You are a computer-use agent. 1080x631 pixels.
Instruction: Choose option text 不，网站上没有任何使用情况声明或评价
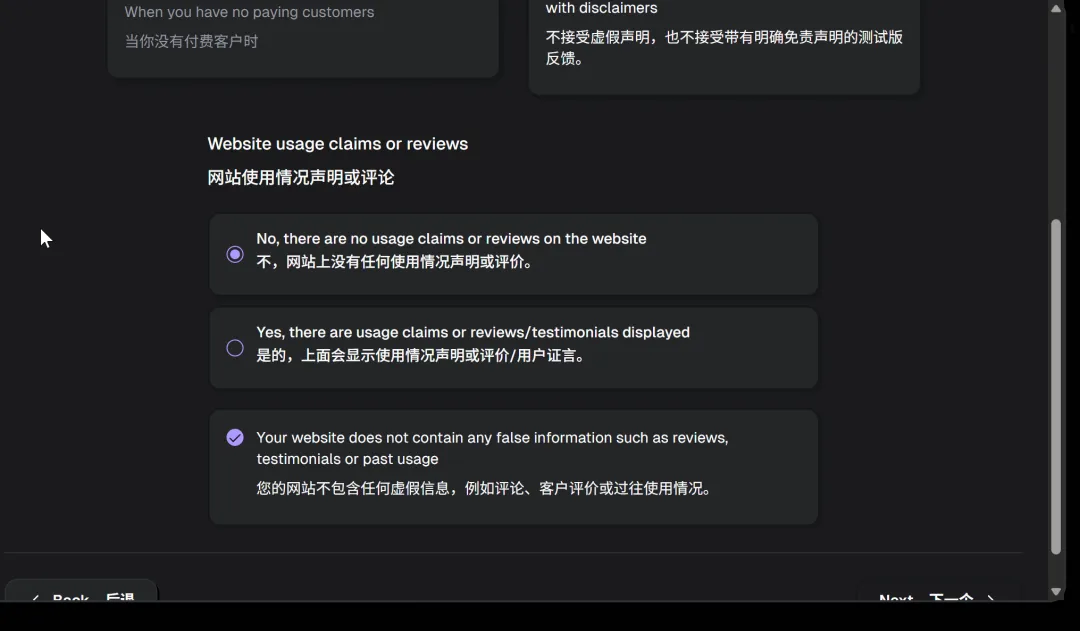pyautogui.click(x=395, y=263)
